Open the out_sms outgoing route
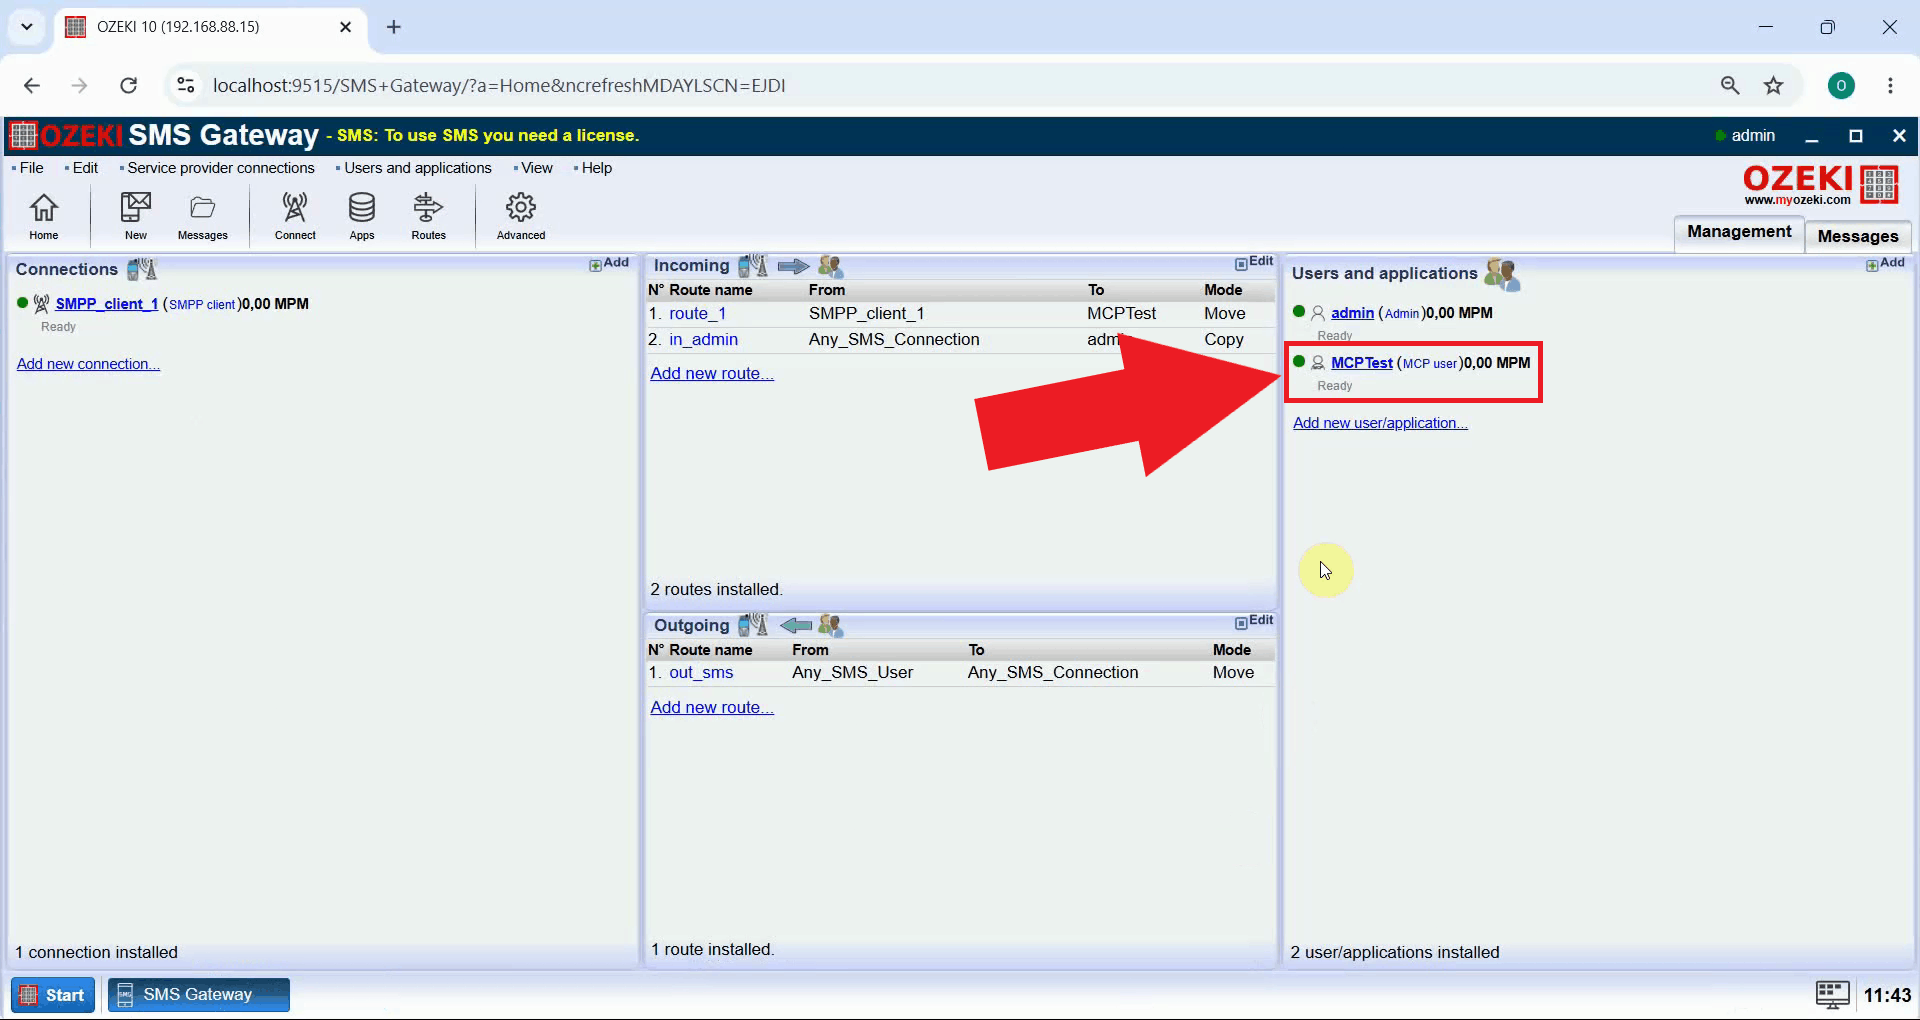 click(x=701, y=672)
